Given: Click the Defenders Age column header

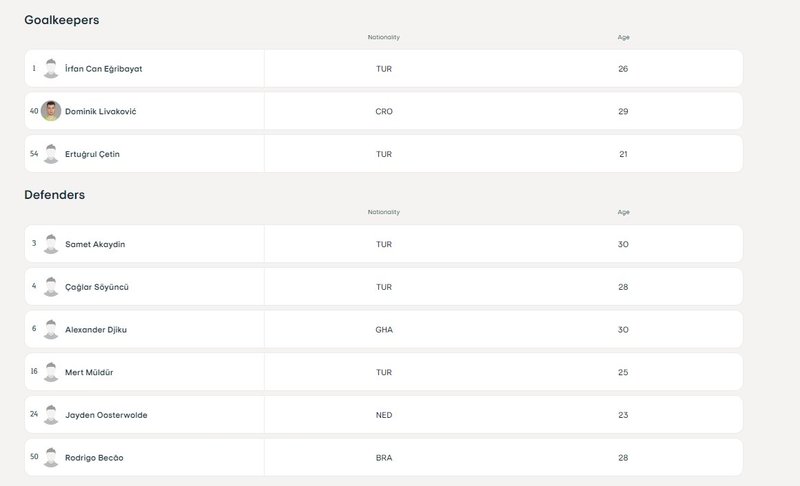Looking at the screenshot, I should click(x=624, y=212).
